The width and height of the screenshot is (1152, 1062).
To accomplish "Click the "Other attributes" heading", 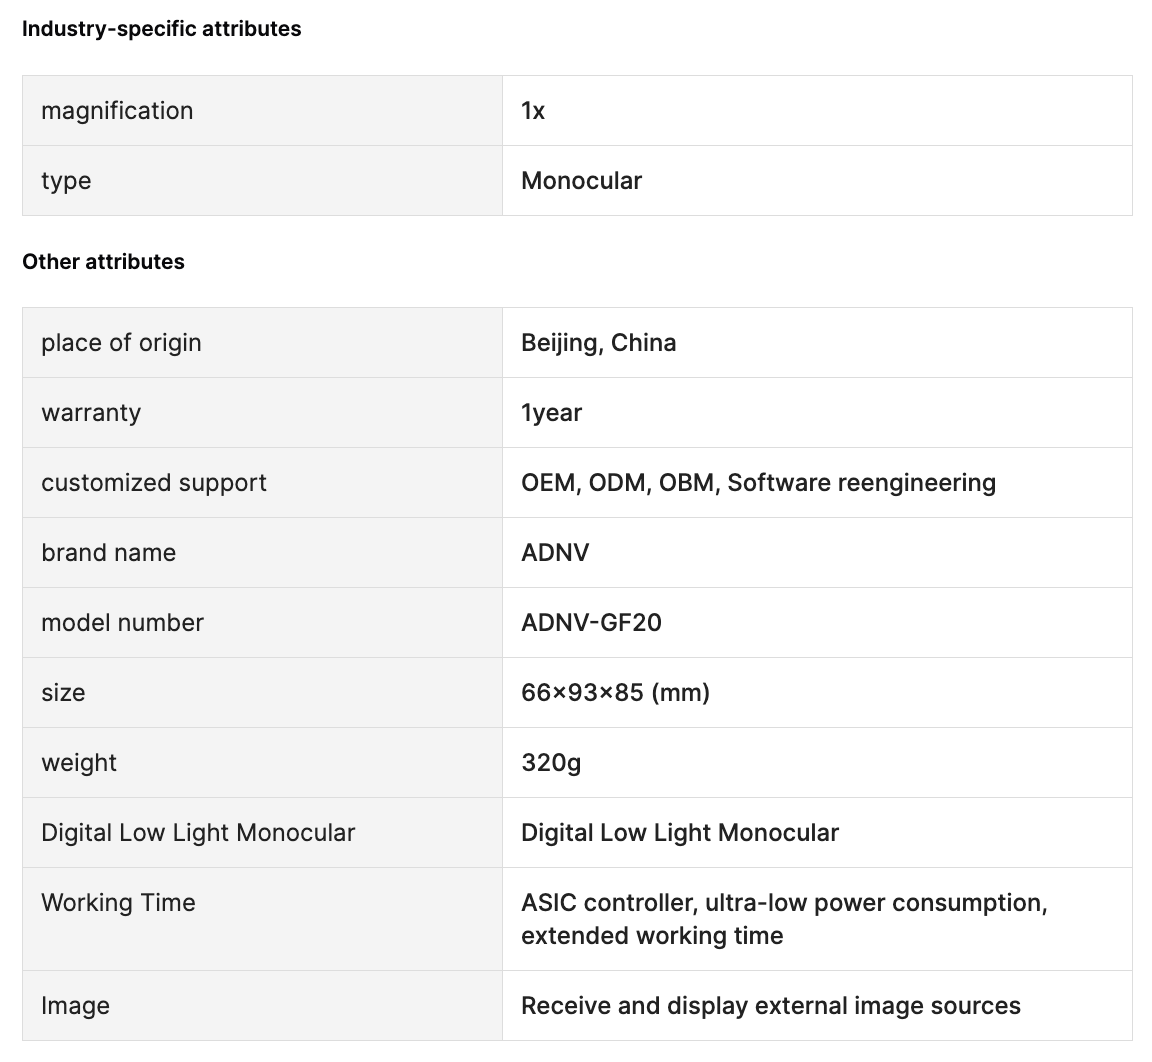I will point(103,262).
